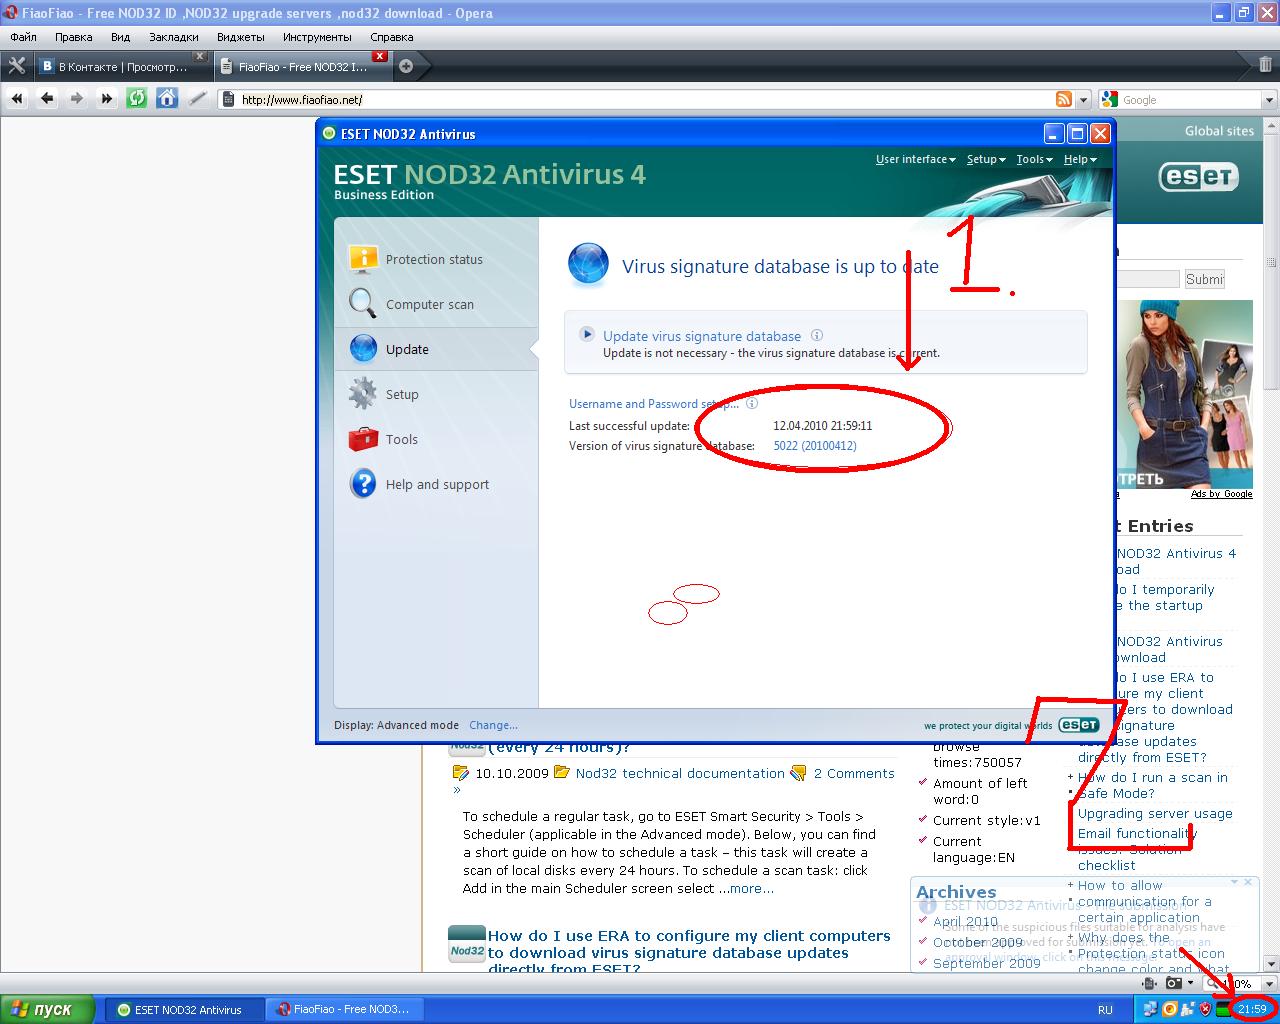Open the Инструменты menu
The width and height of the screenshot is (1280, 1024).
pos(317,37)
